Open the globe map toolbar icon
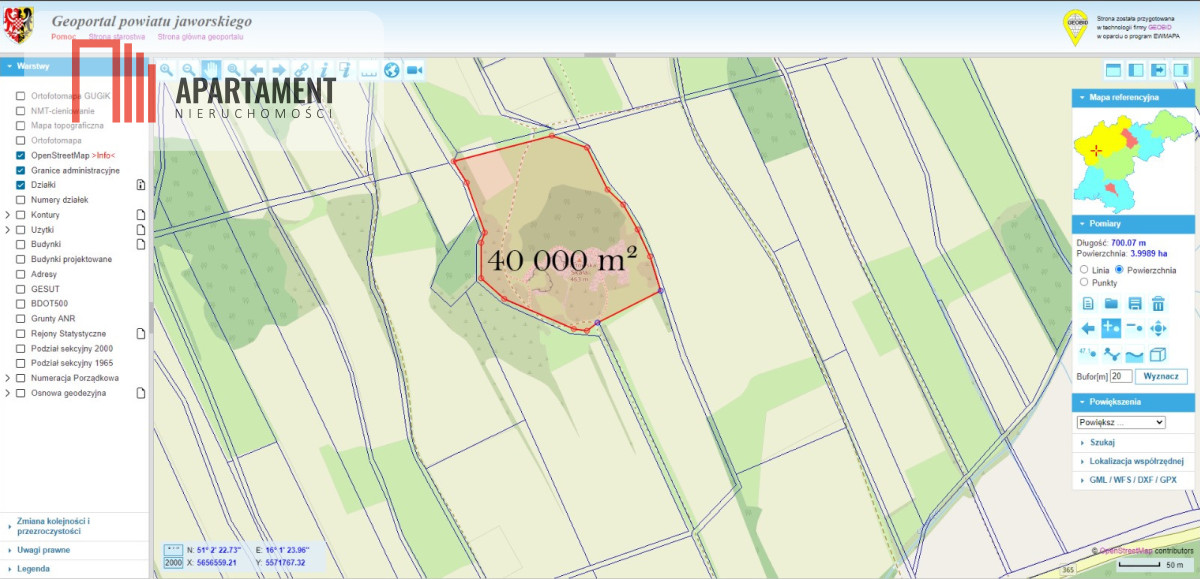Image resolution: width=1200 pixels, height=579 pixels. [391, 70]
